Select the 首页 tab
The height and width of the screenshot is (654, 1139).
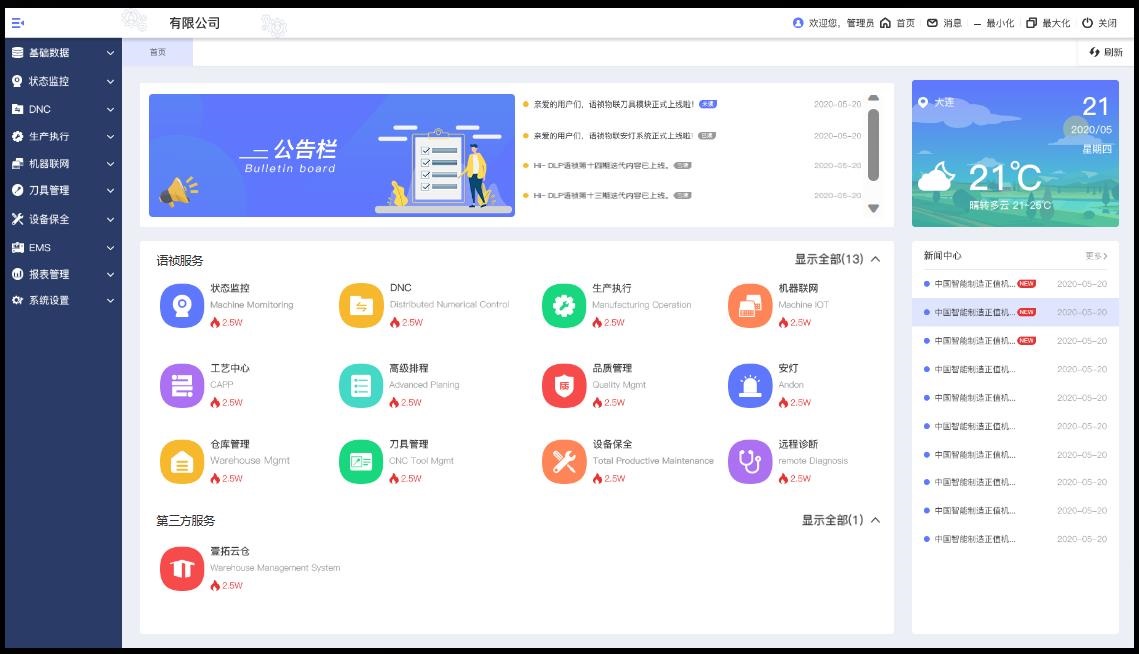[x=158, y=52]
